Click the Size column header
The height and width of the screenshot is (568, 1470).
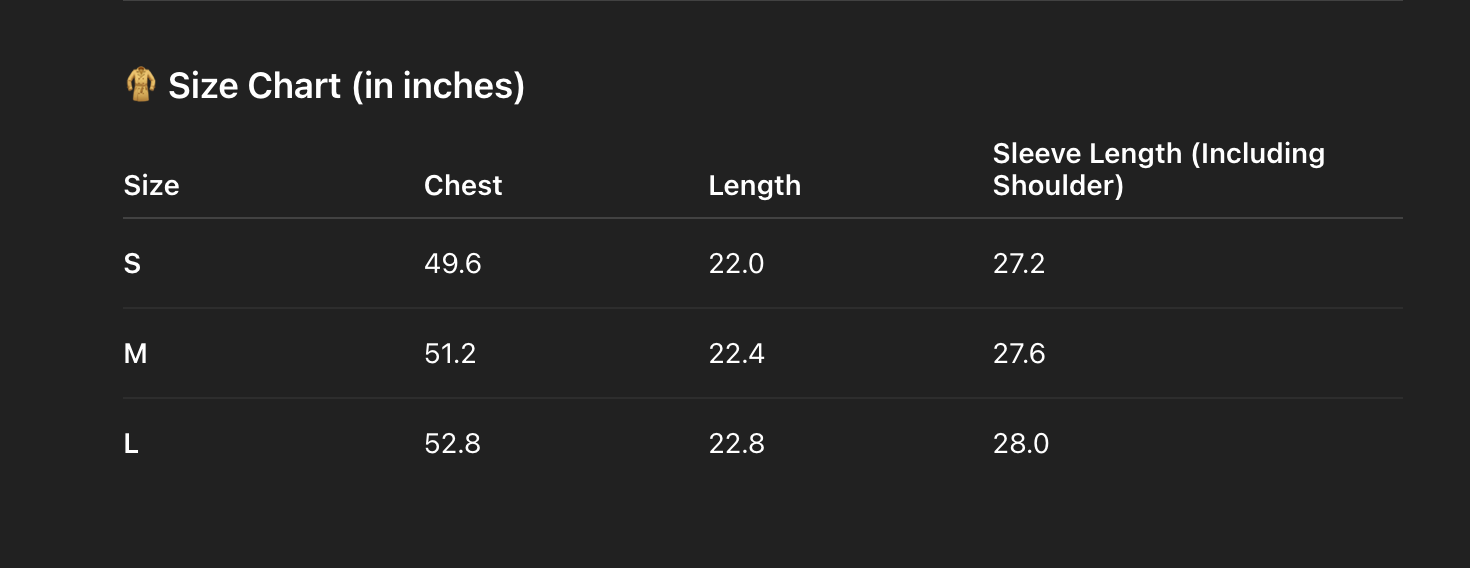coord(151,186)
